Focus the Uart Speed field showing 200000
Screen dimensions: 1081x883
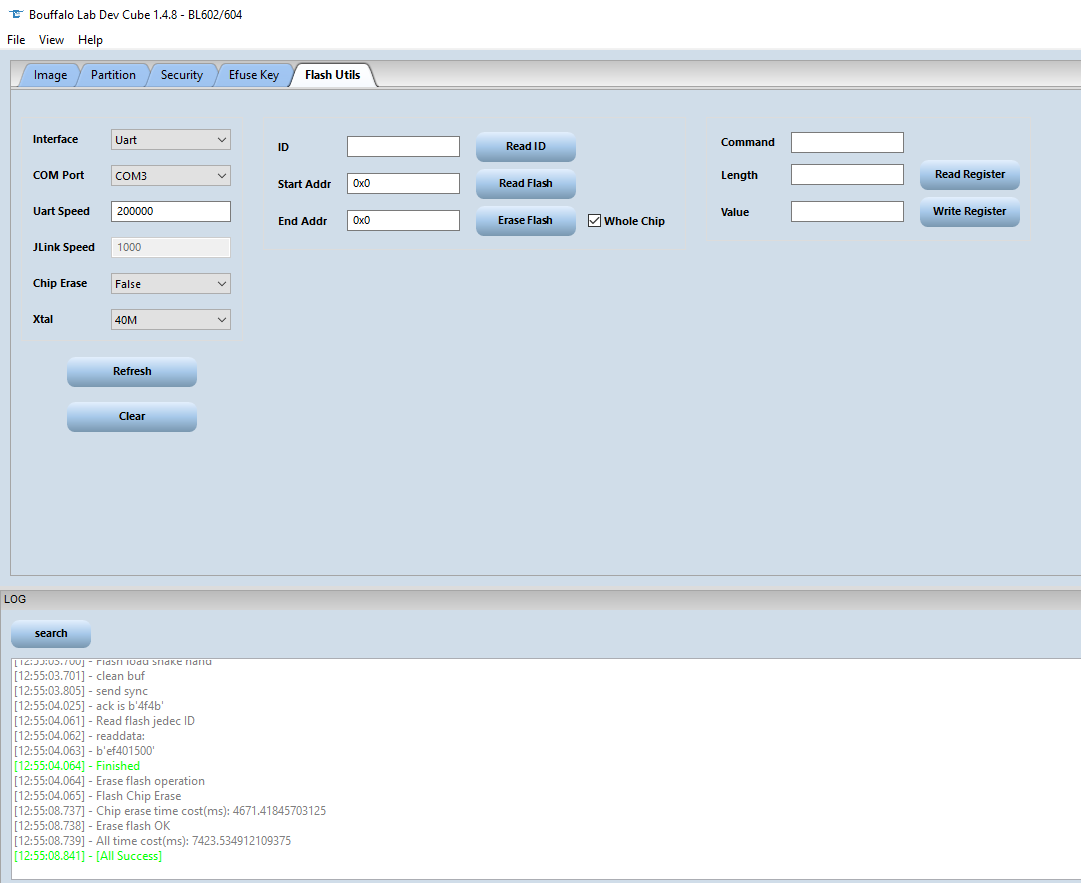coord(171,212)
